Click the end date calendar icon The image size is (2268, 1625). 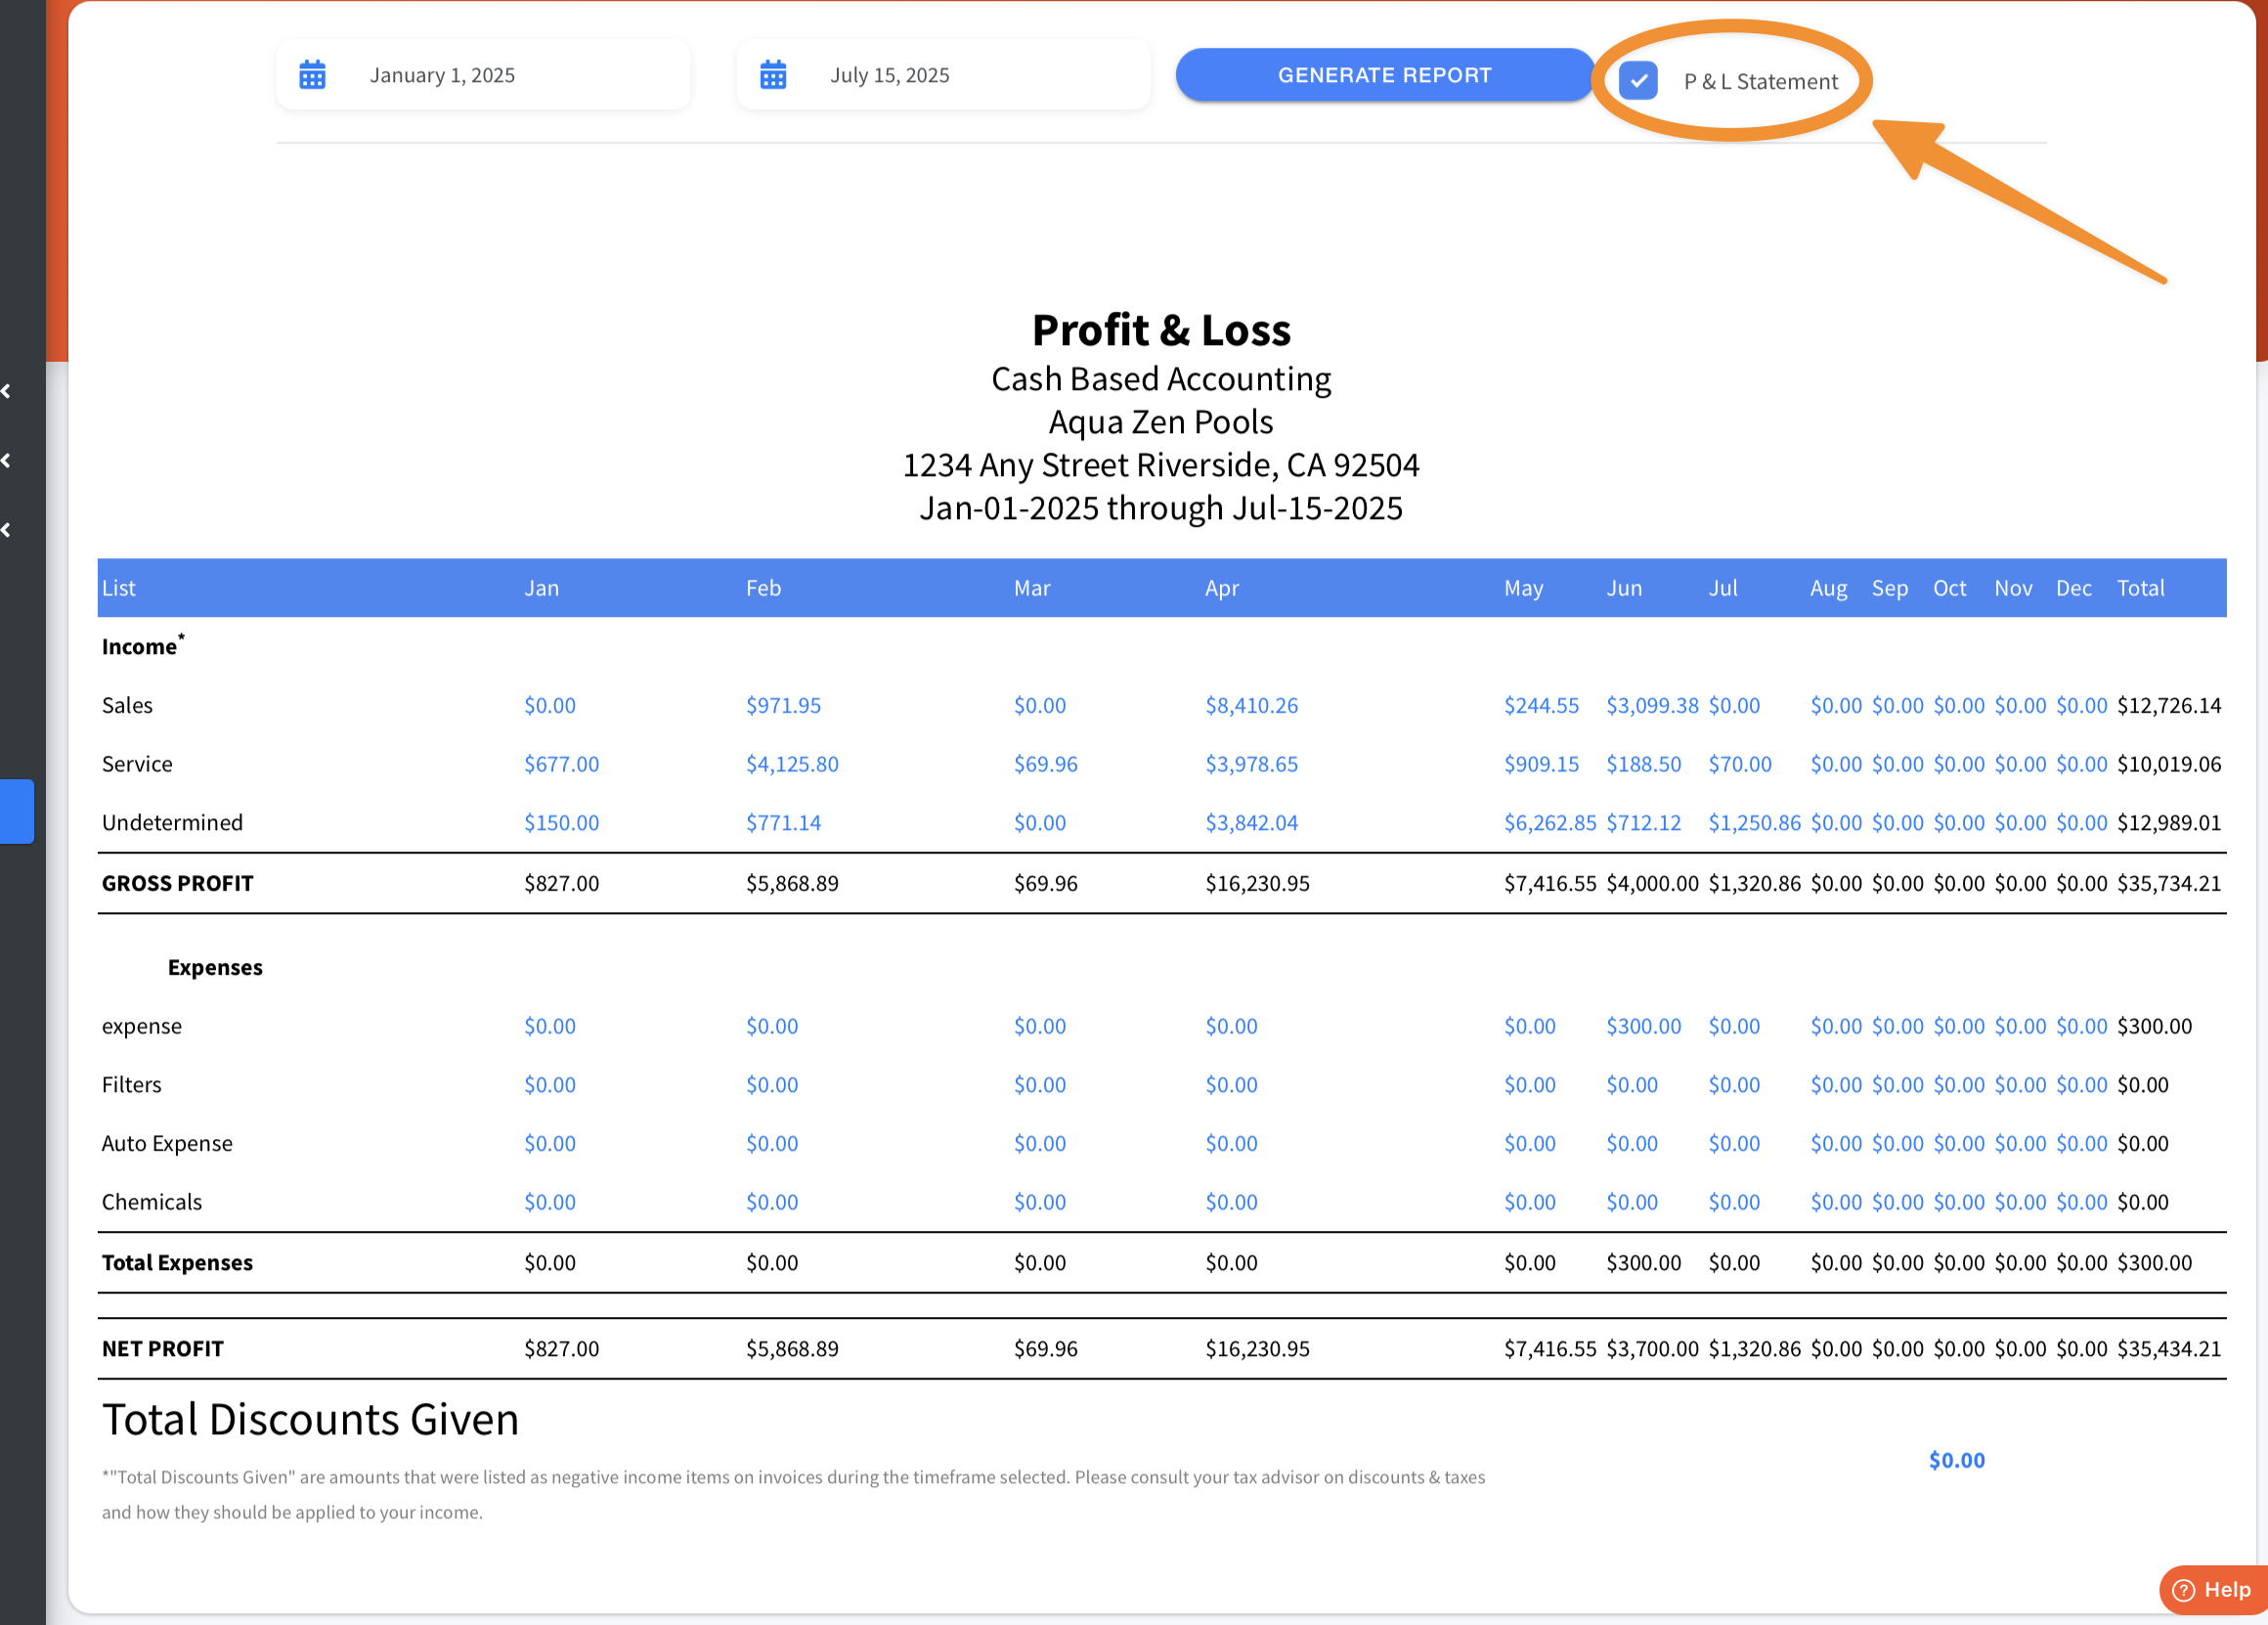pos(772,75)
